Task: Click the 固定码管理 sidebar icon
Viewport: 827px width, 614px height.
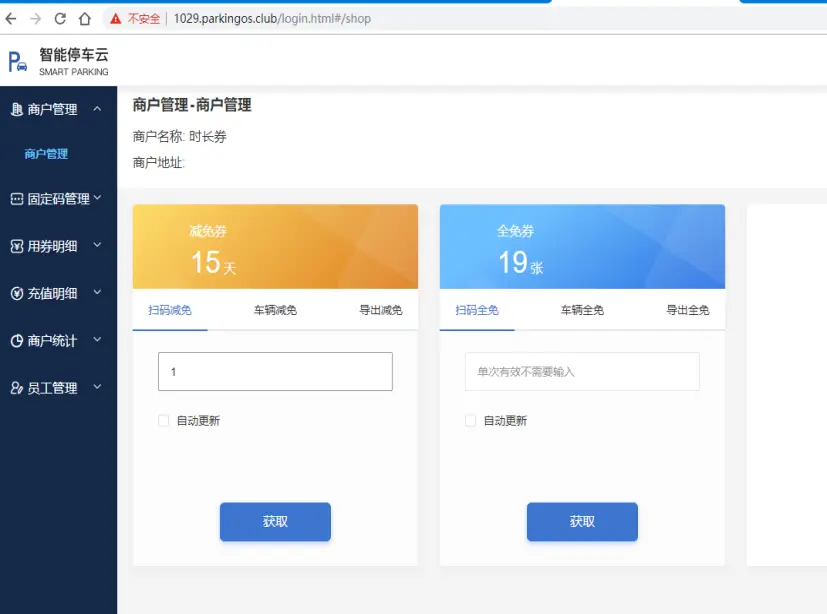Action: coord(16,199)
